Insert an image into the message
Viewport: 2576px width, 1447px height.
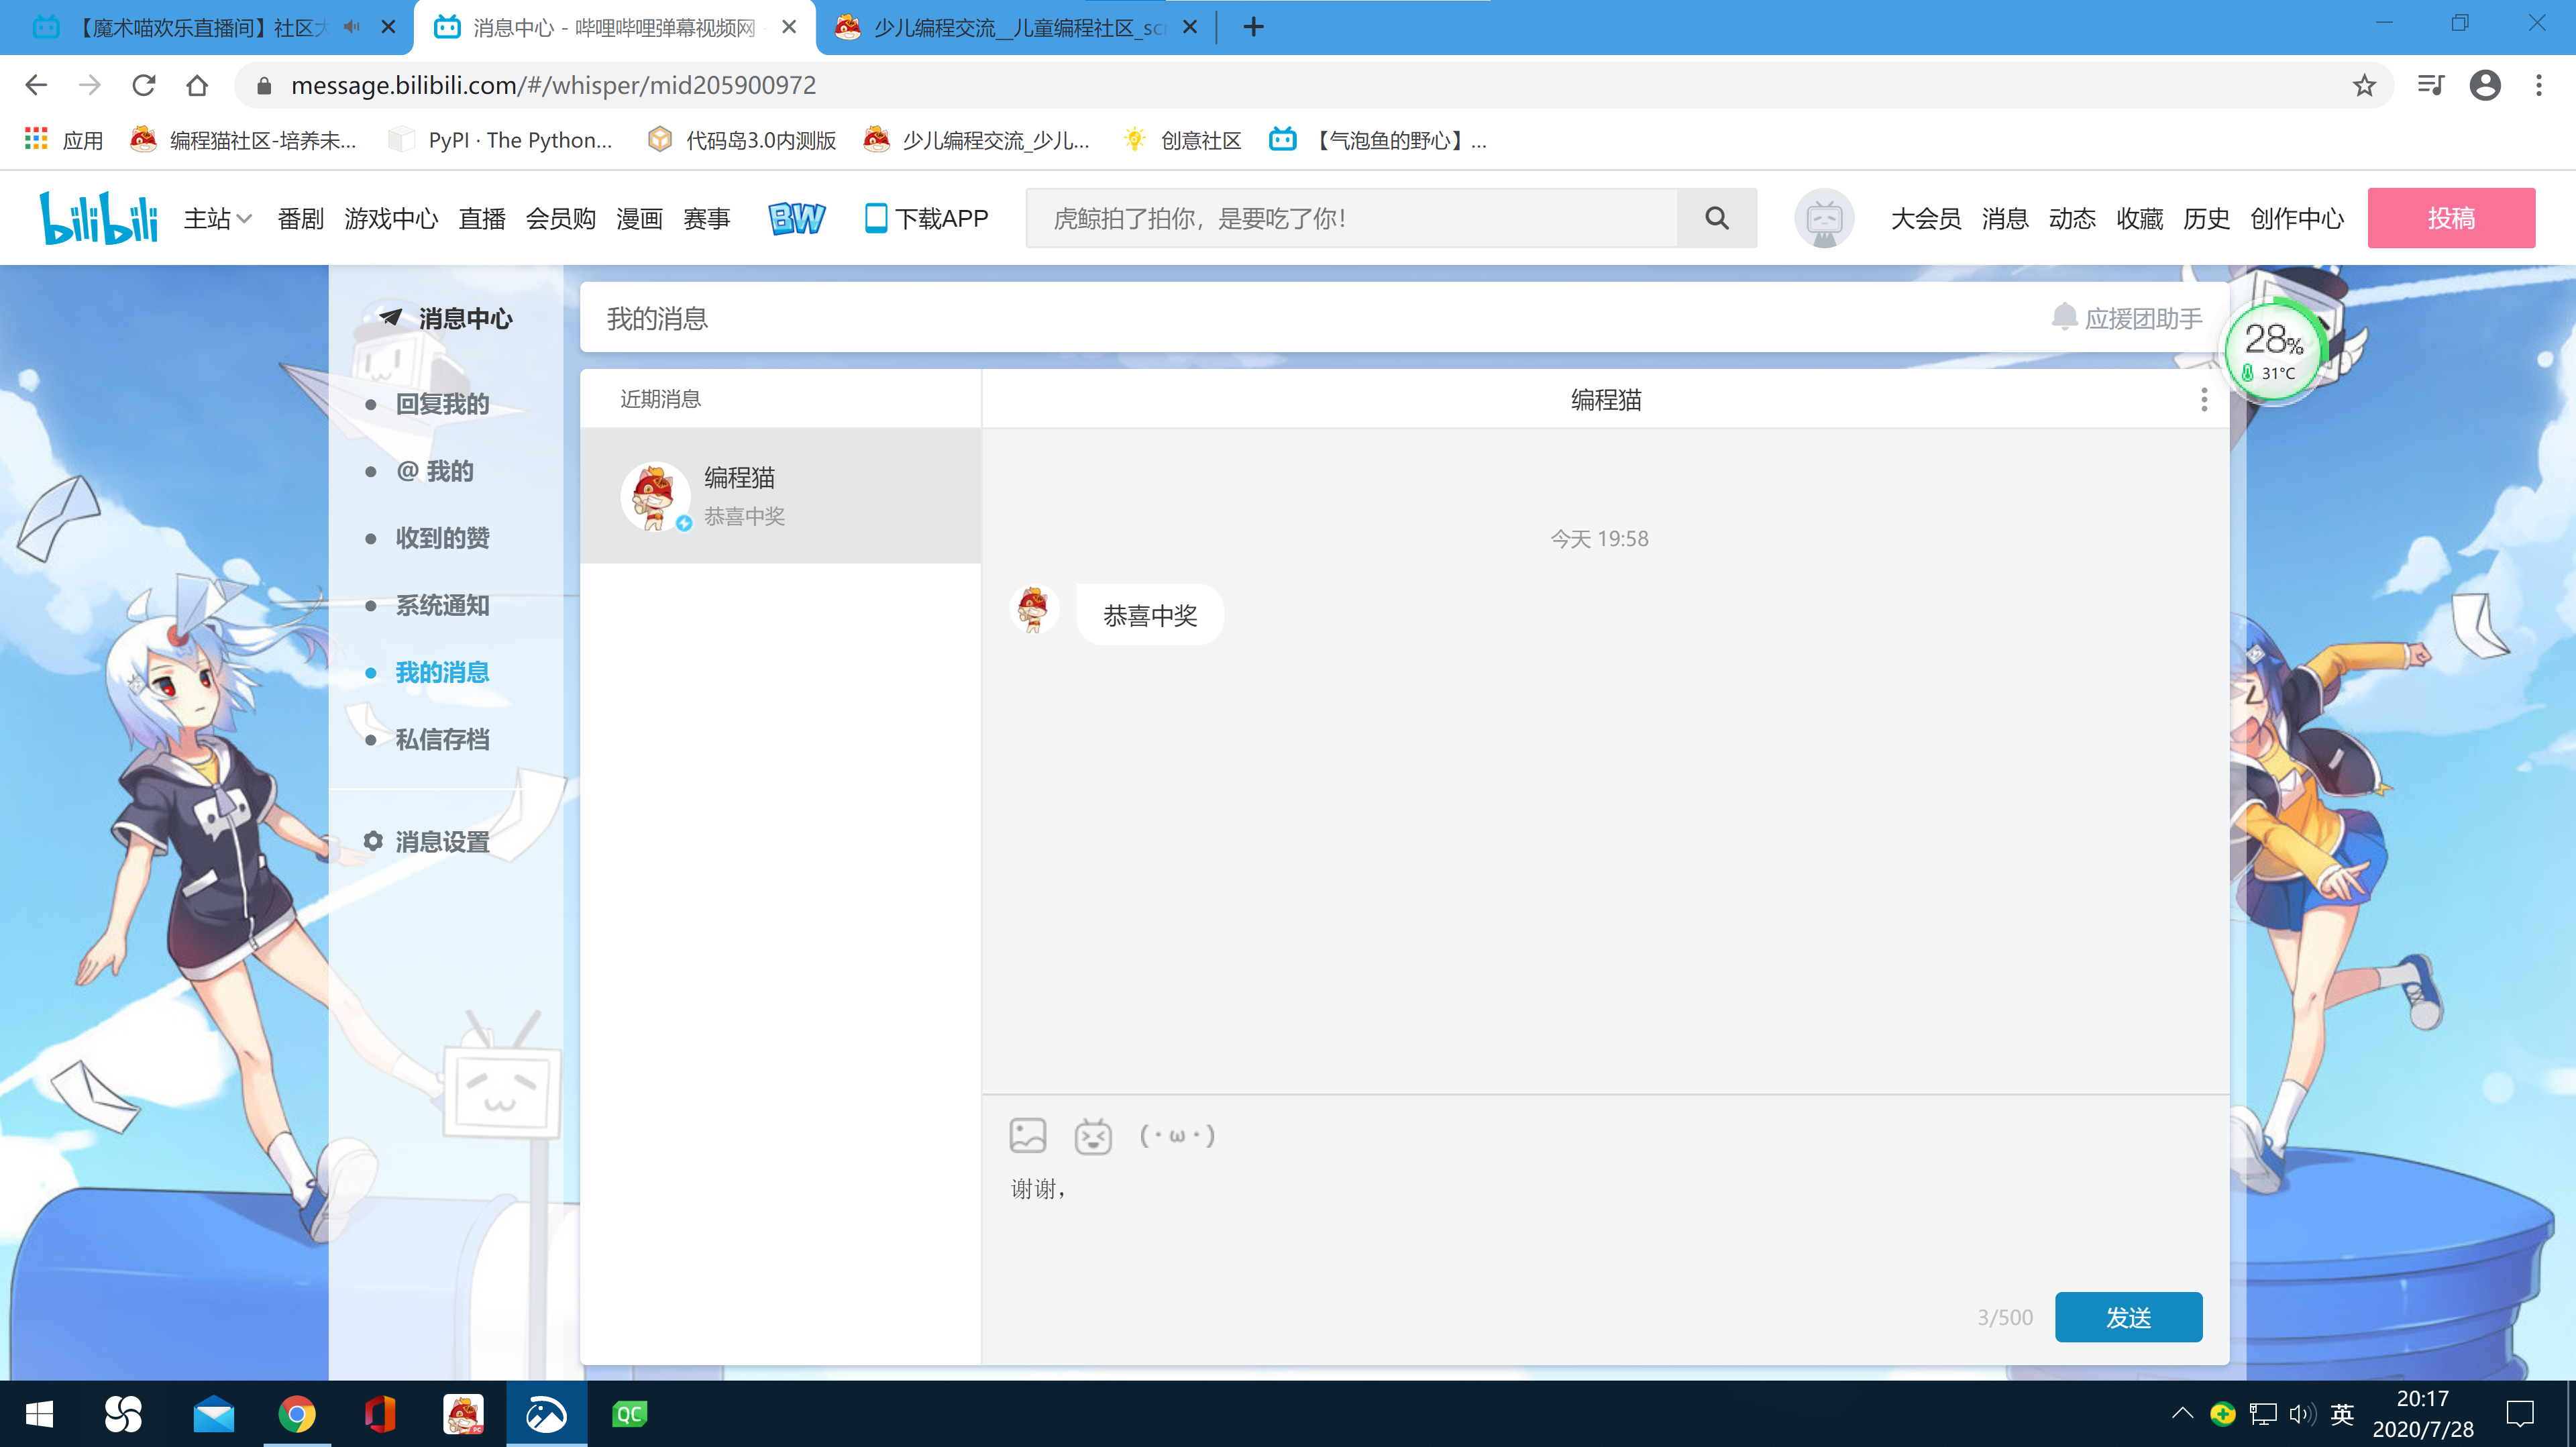point(1028,1135)
